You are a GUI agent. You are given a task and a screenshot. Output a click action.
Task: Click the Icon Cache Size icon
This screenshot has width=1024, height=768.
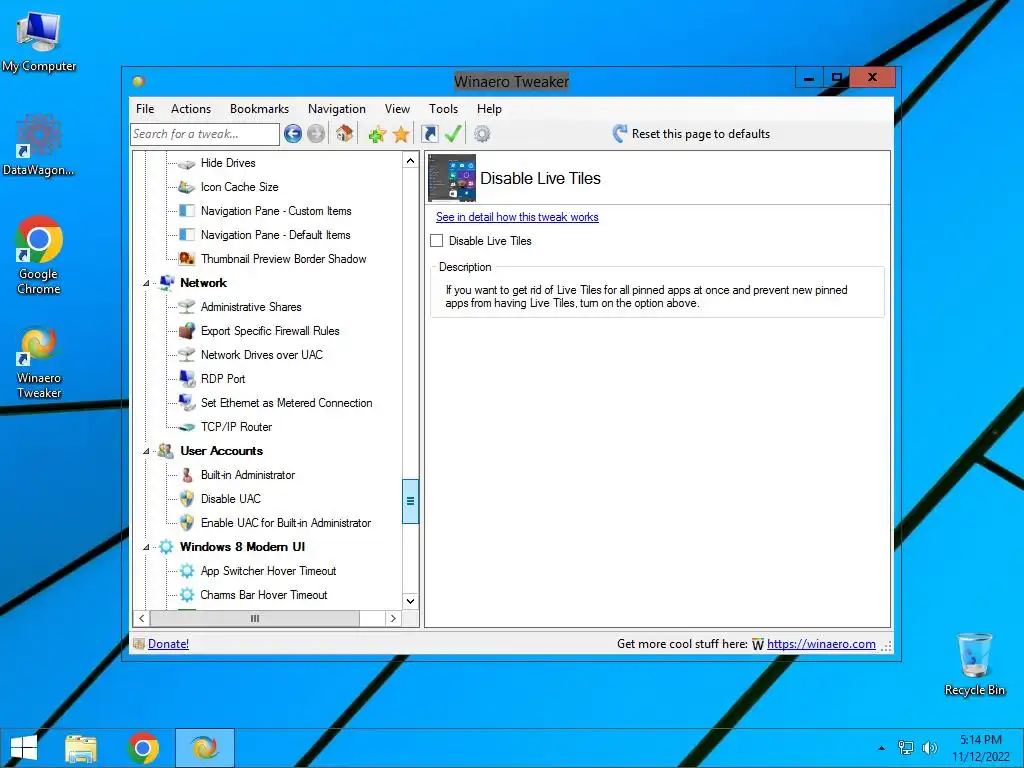click(x=187, y=187)
